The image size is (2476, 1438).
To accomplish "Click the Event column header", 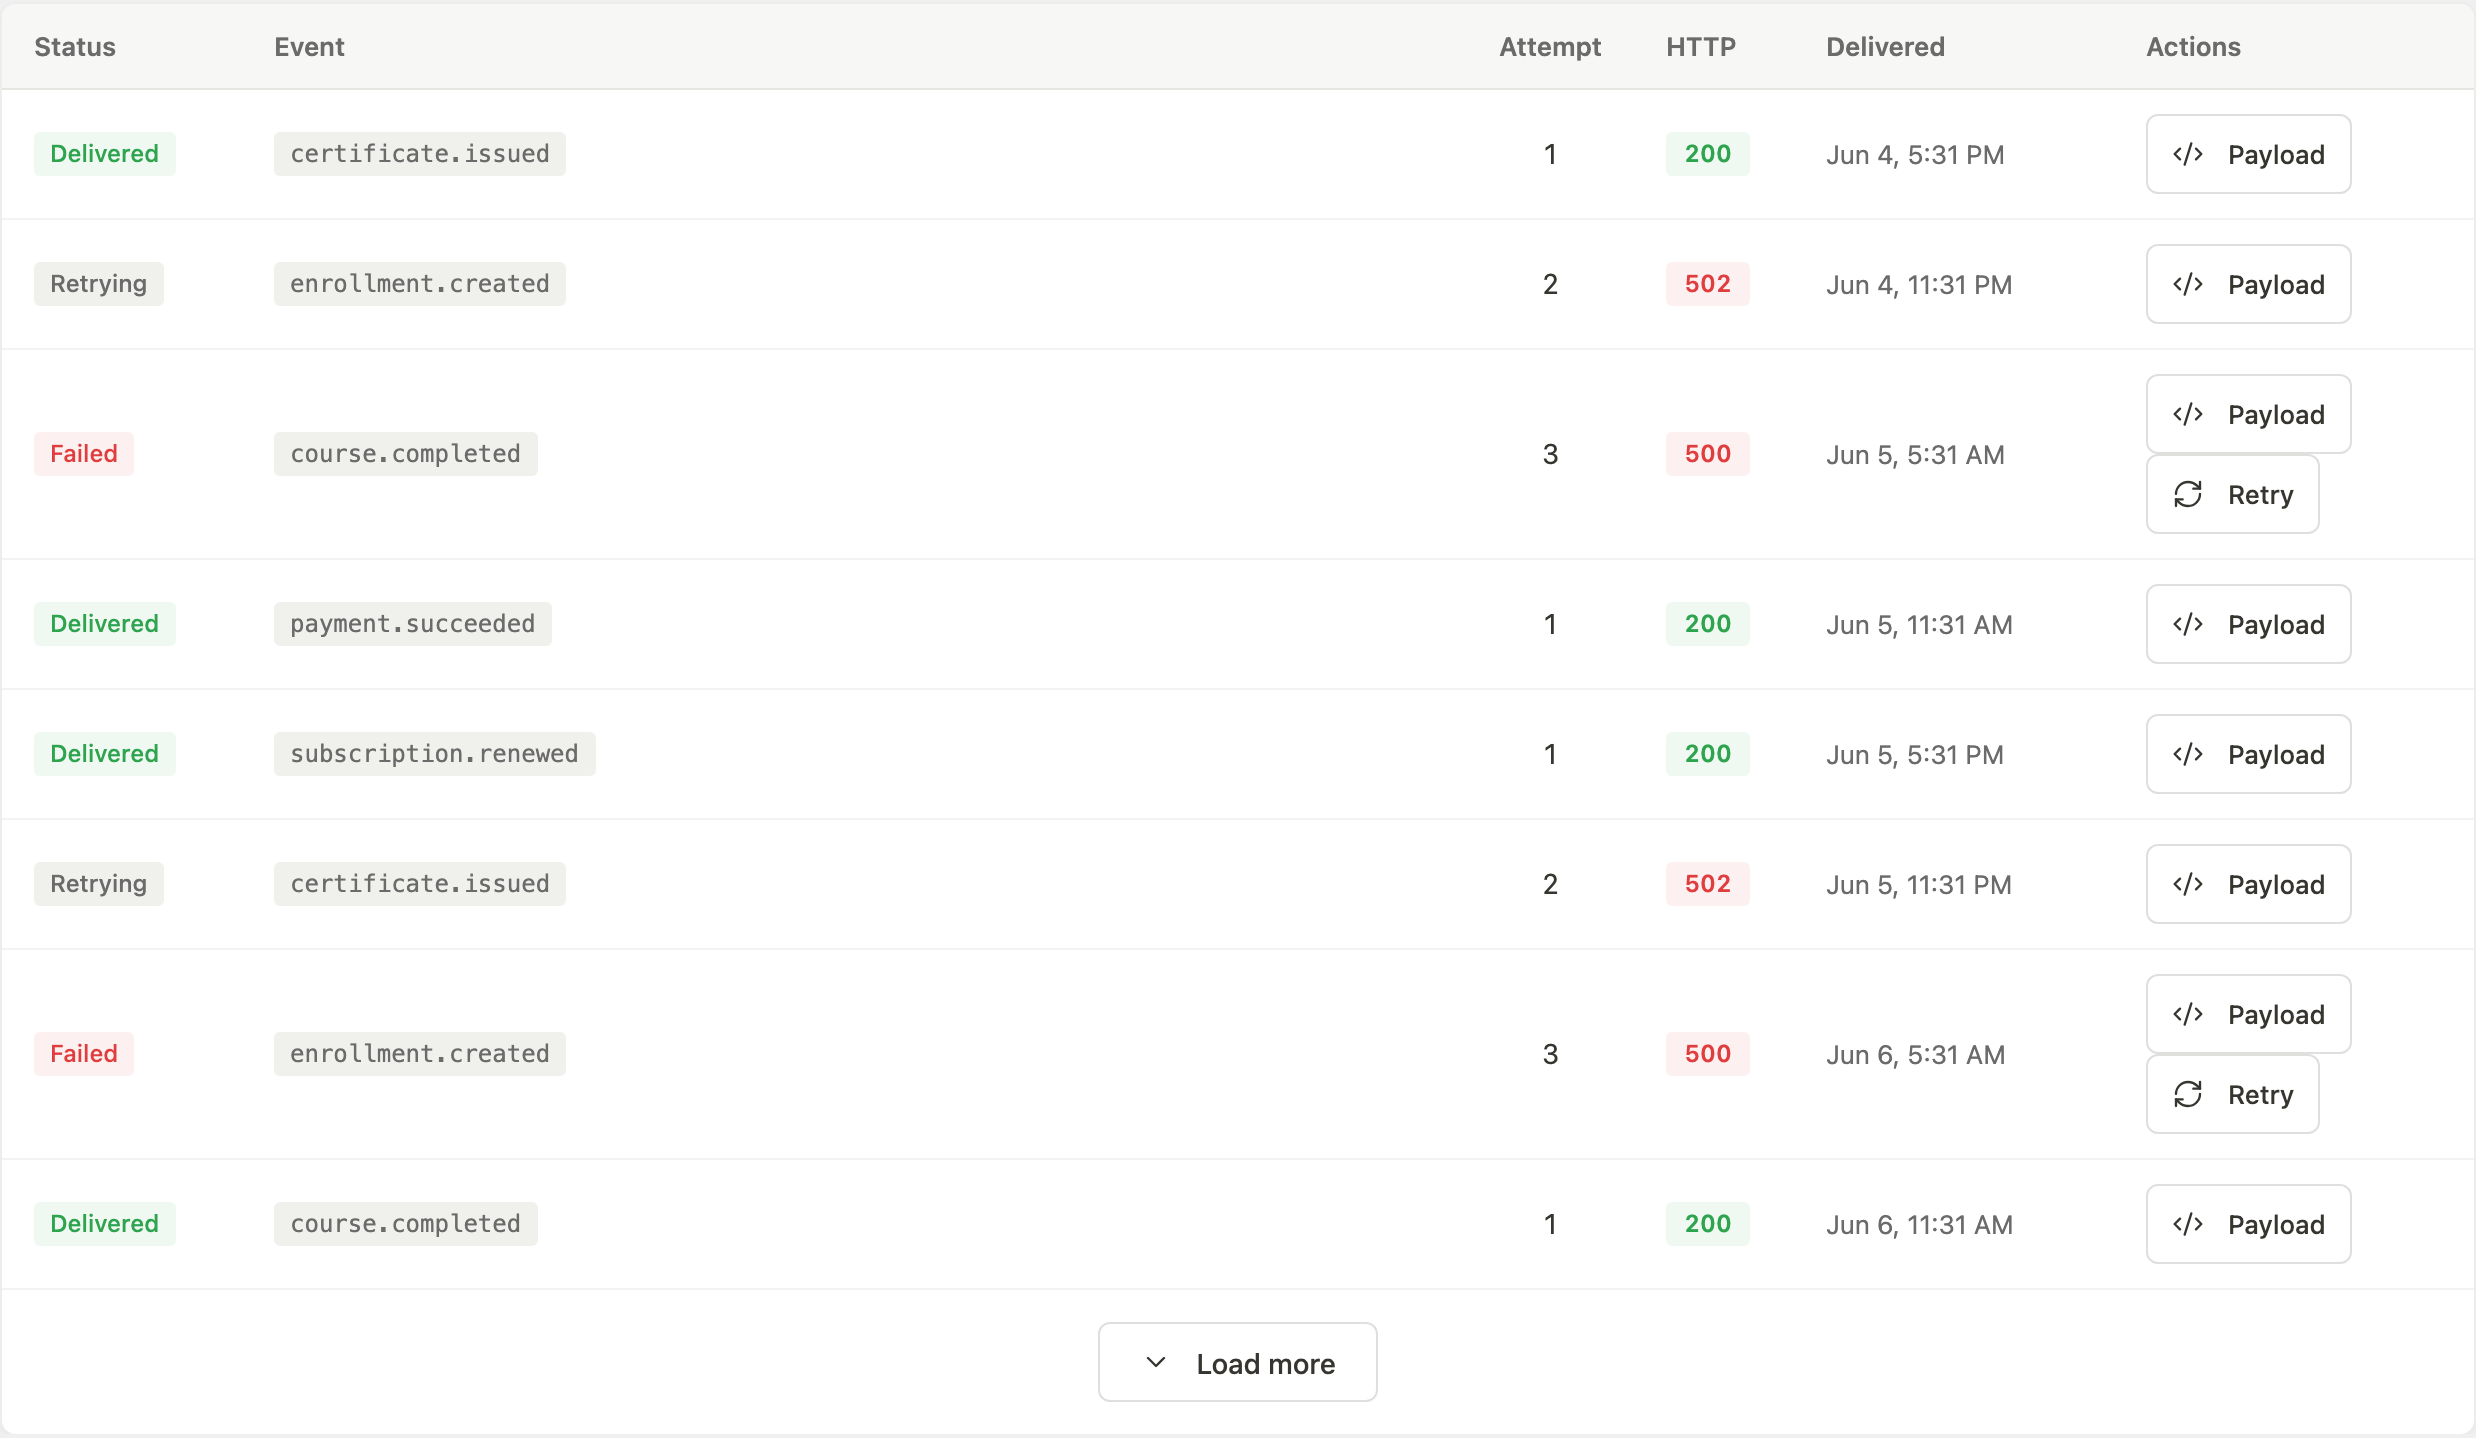I will (x=309, y=47).
